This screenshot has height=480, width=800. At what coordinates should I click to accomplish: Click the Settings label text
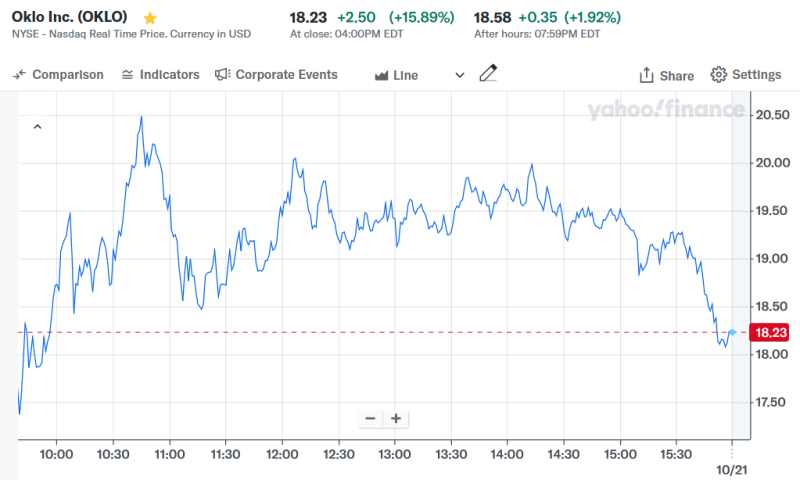(x=757, y=75)
